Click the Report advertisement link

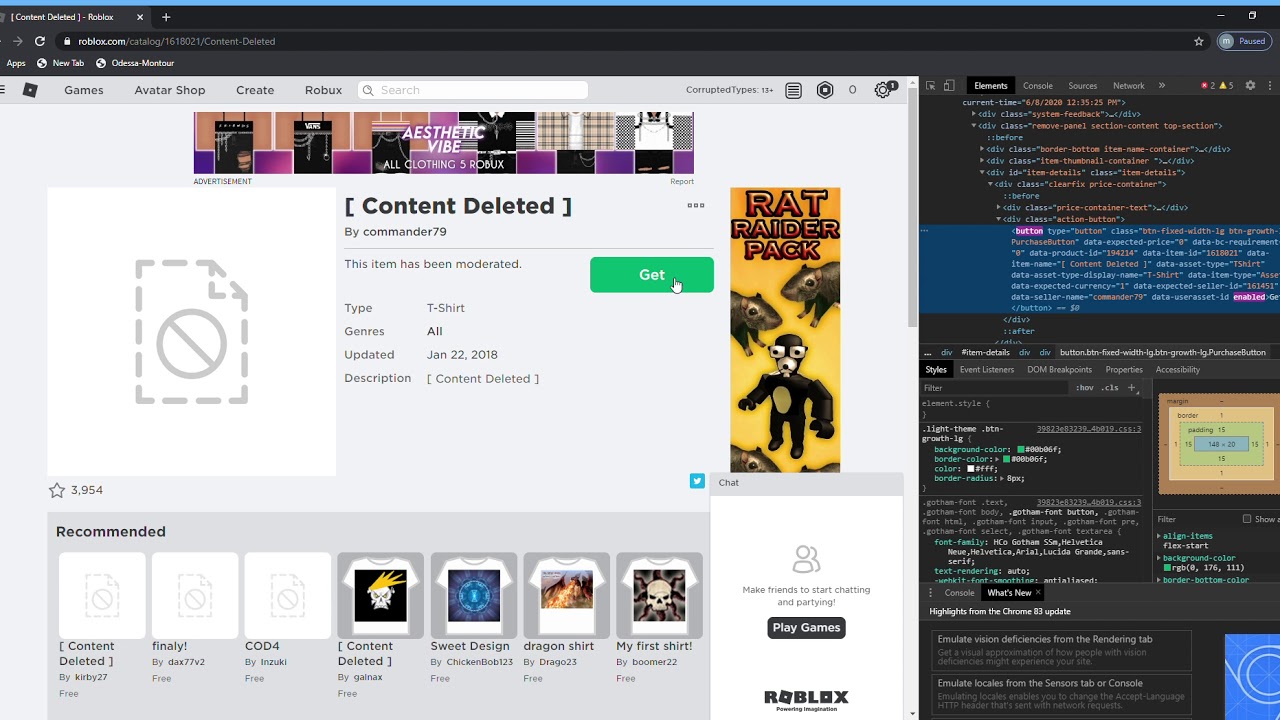click(x=682, y=182)
